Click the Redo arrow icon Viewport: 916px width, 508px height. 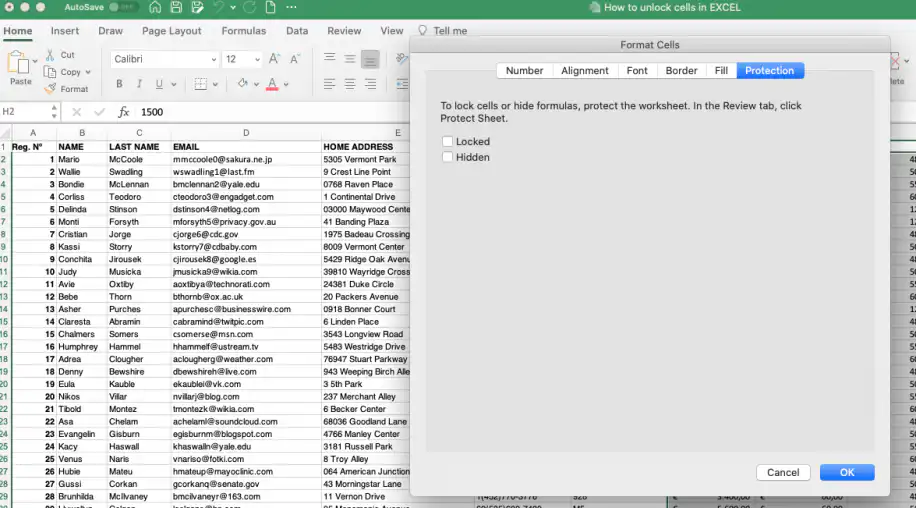pyautogui.click(x=249, y=8)
